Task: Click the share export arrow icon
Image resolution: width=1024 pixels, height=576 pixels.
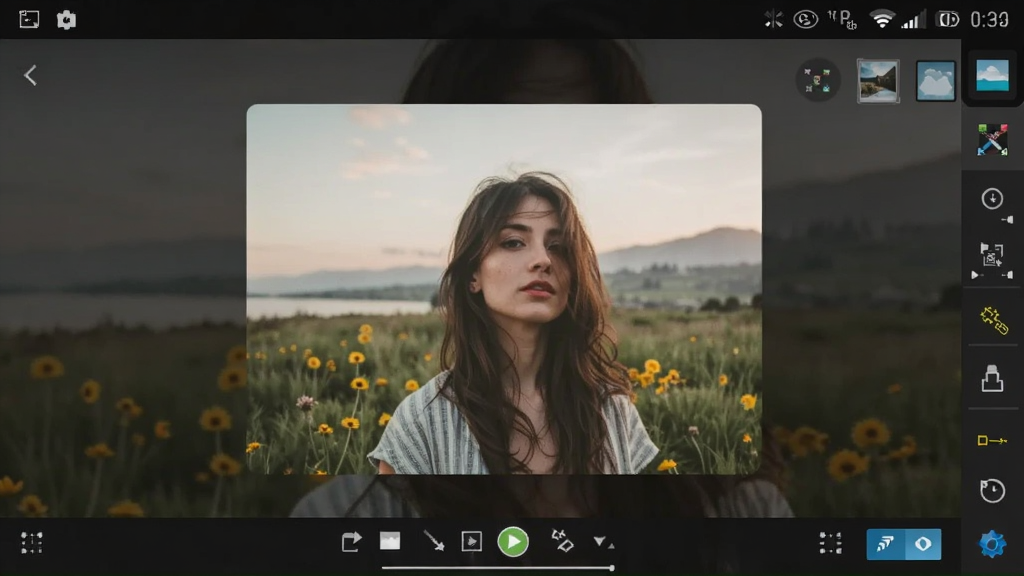Action: pos(351,541)
